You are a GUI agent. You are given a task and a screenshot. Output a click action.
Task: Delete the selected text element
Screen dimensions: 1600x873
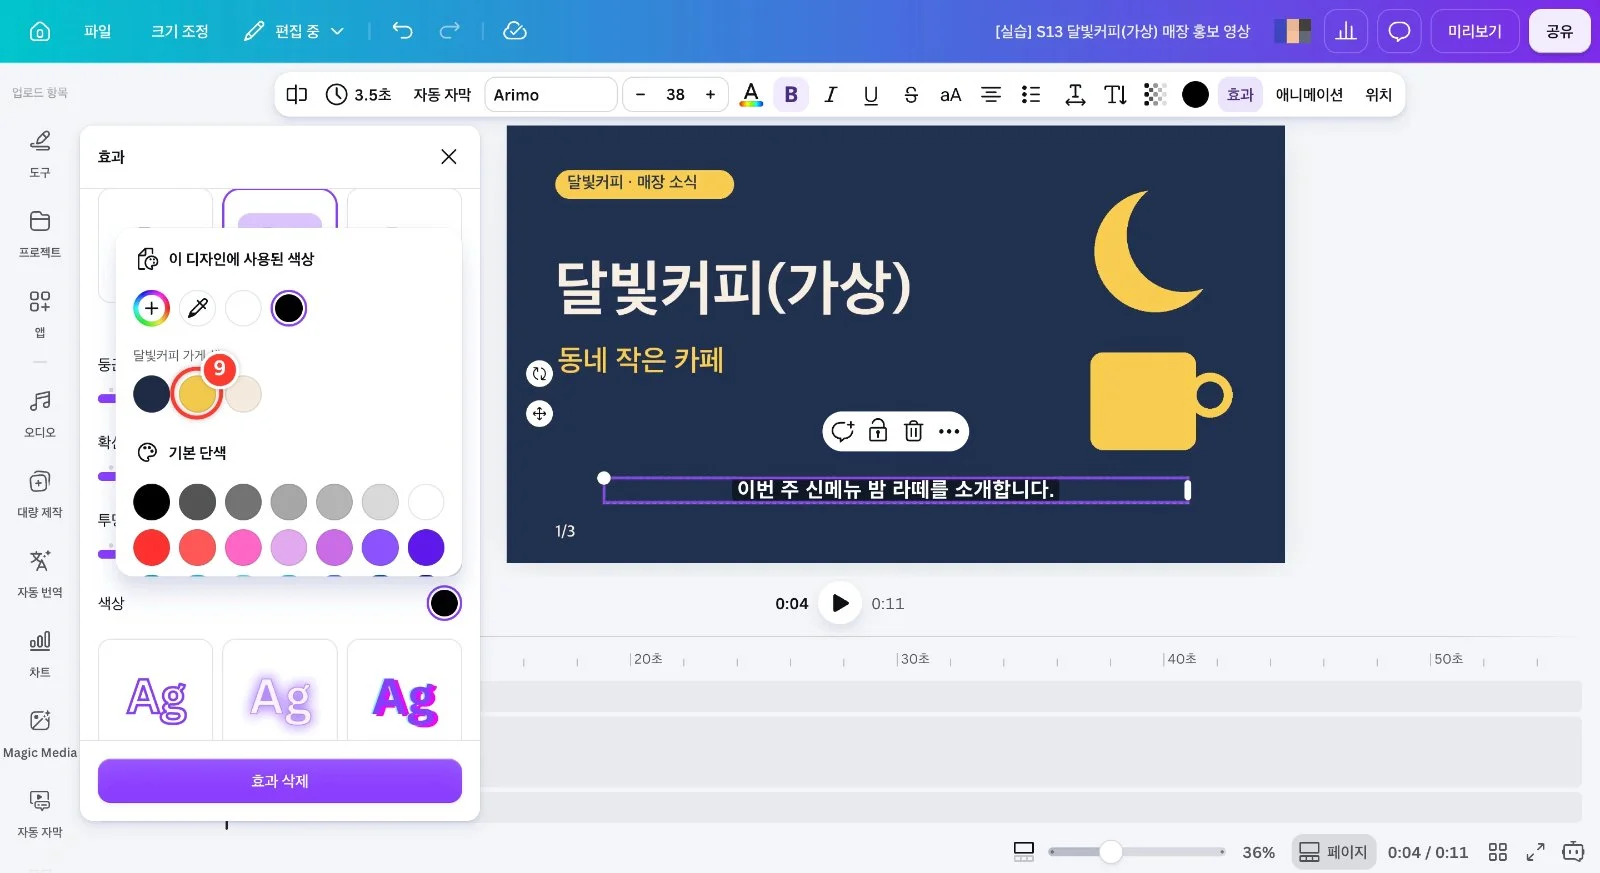tap(913, 431)
